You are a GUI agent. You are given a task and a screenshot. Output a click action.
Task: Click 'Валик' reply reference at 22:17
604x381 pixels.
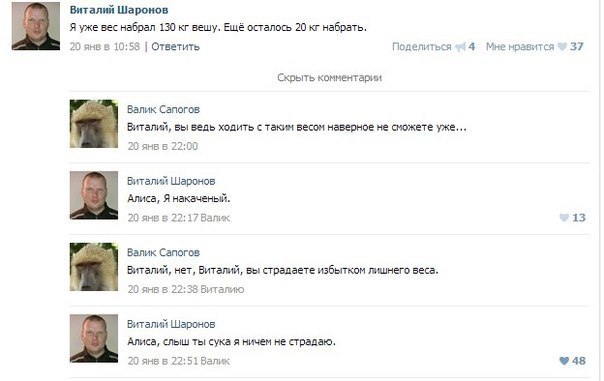pos(215,218)
